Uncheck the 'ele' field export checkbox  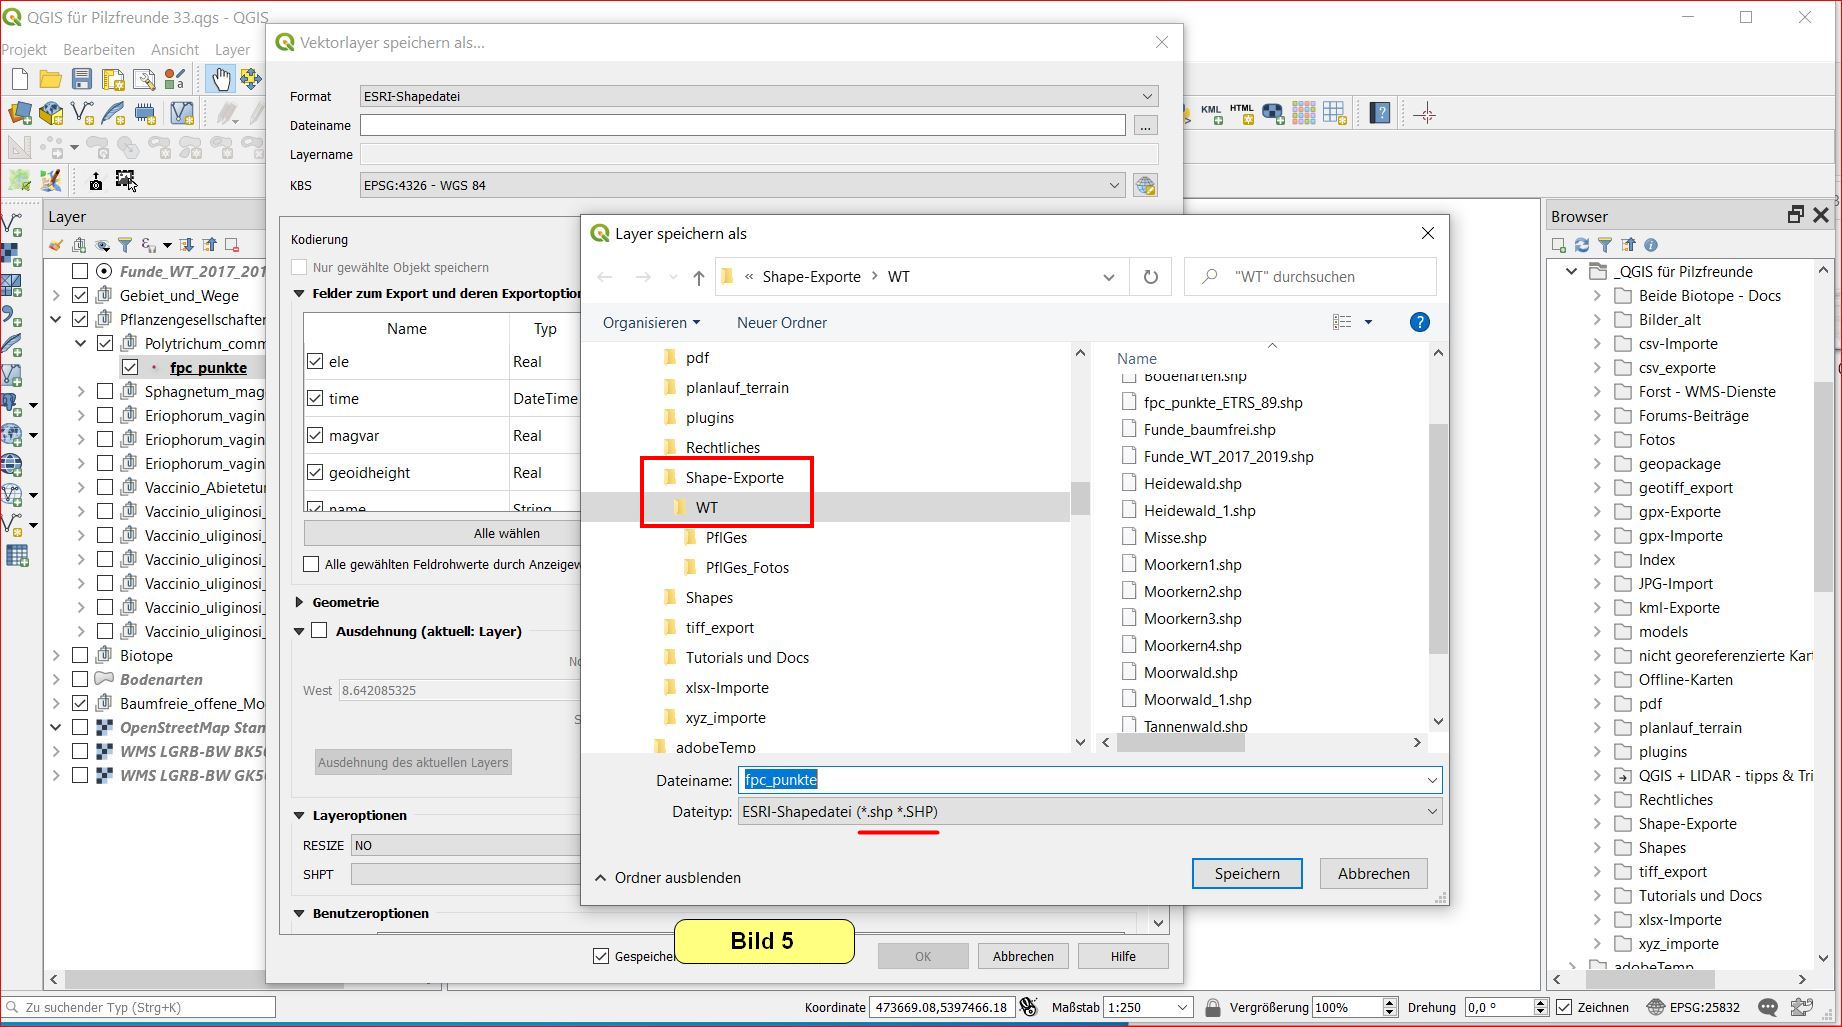coord(316,362)
